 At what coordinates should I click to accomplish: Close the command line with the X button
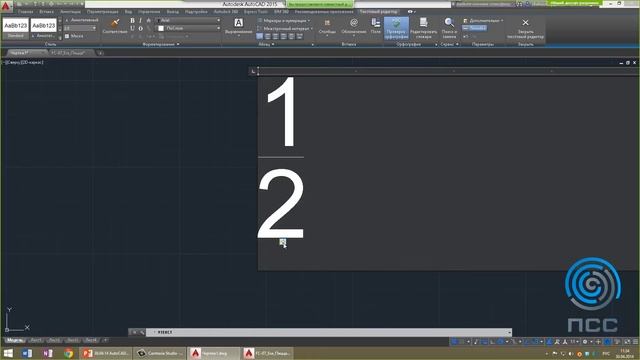point(134,332)
